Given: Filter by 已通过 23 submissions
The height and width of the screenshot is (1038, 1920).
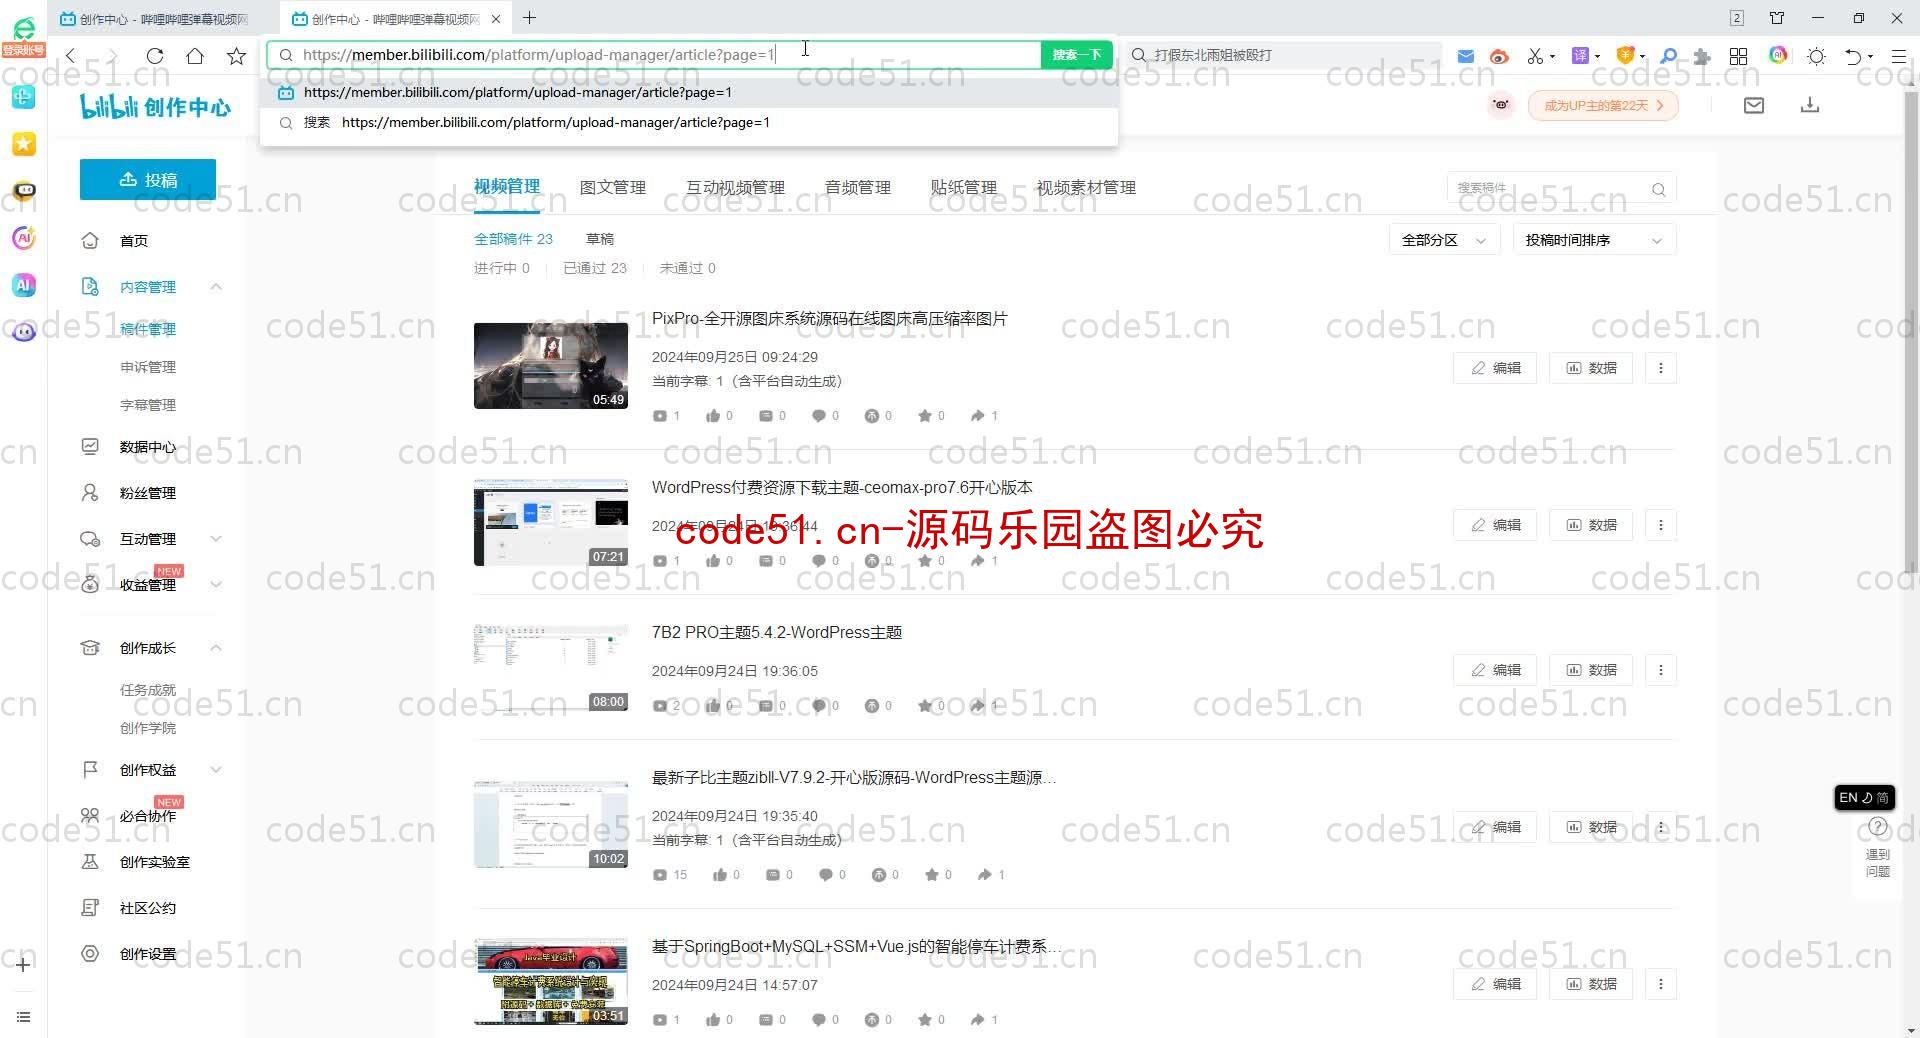Looking at the screenshot, I should coord(595,268).
